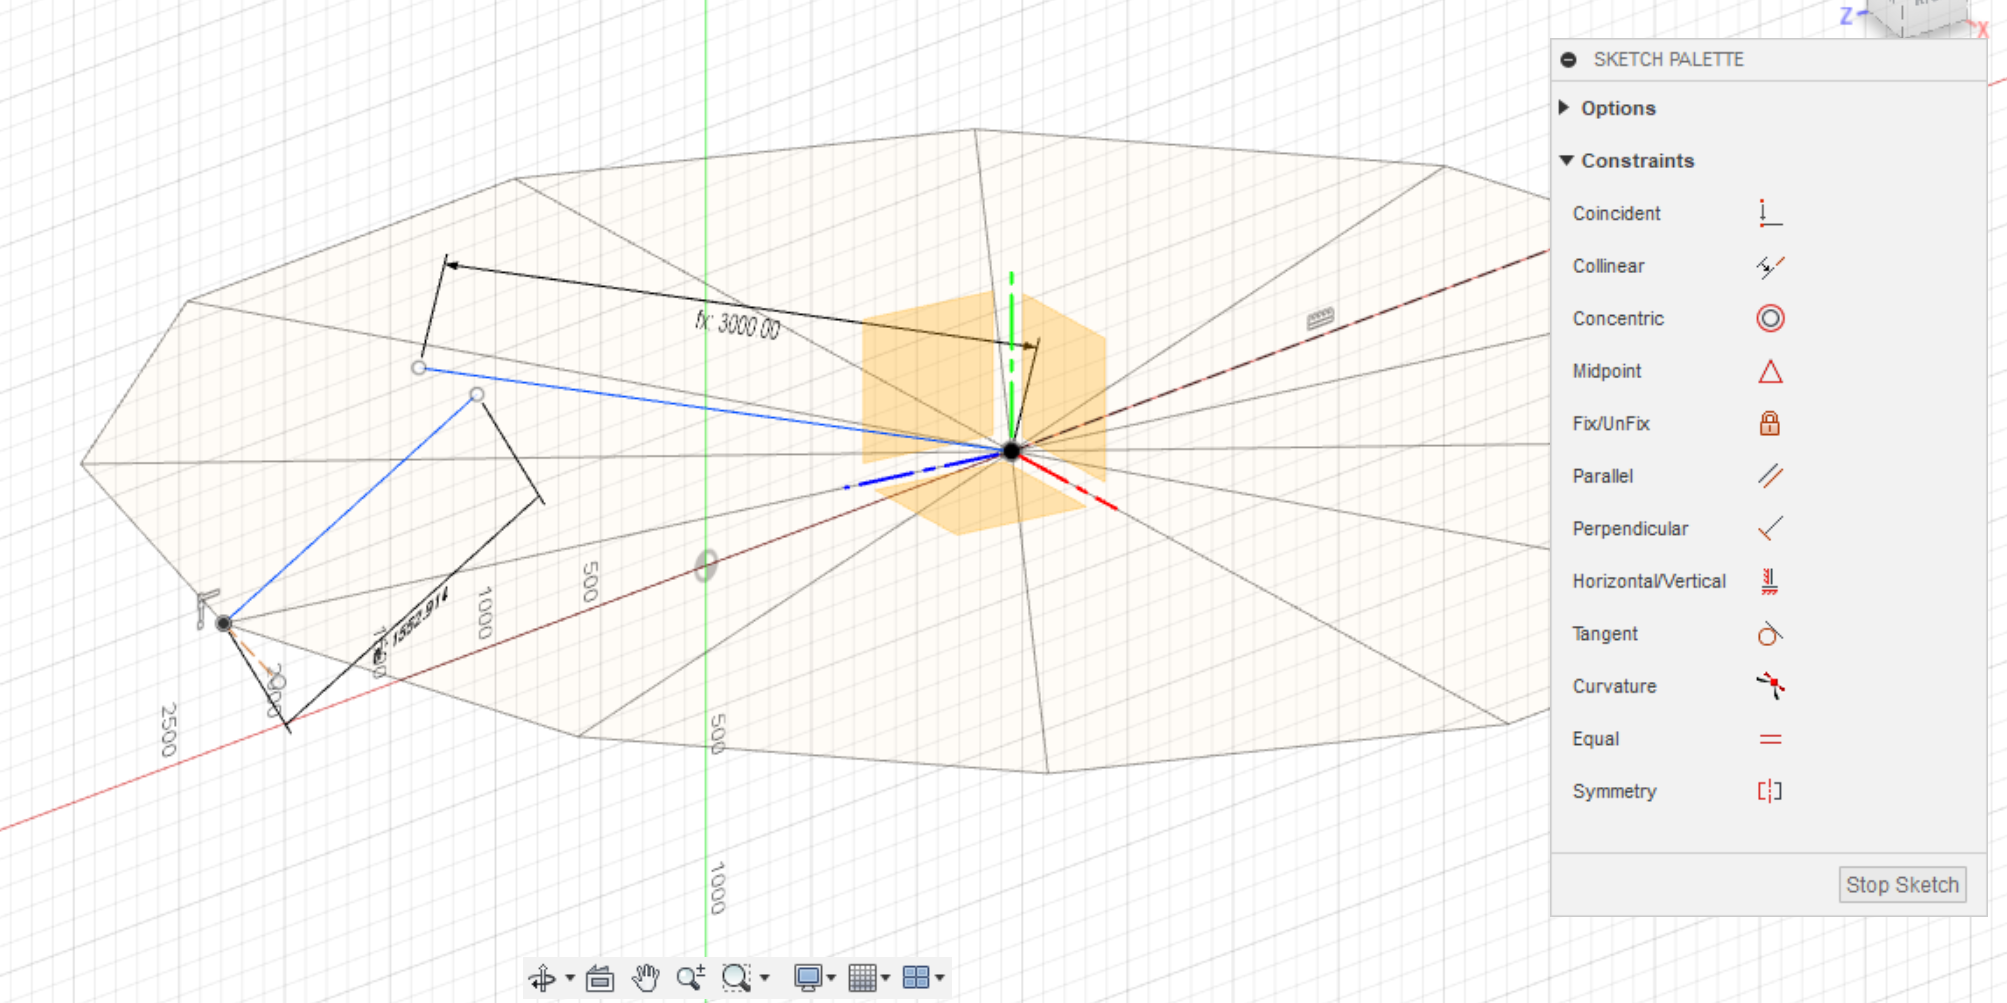This screenshot has height=1003, width=2007.
Task: Select the Symmetry constraint icon
Action: (x=1769, y=791)
